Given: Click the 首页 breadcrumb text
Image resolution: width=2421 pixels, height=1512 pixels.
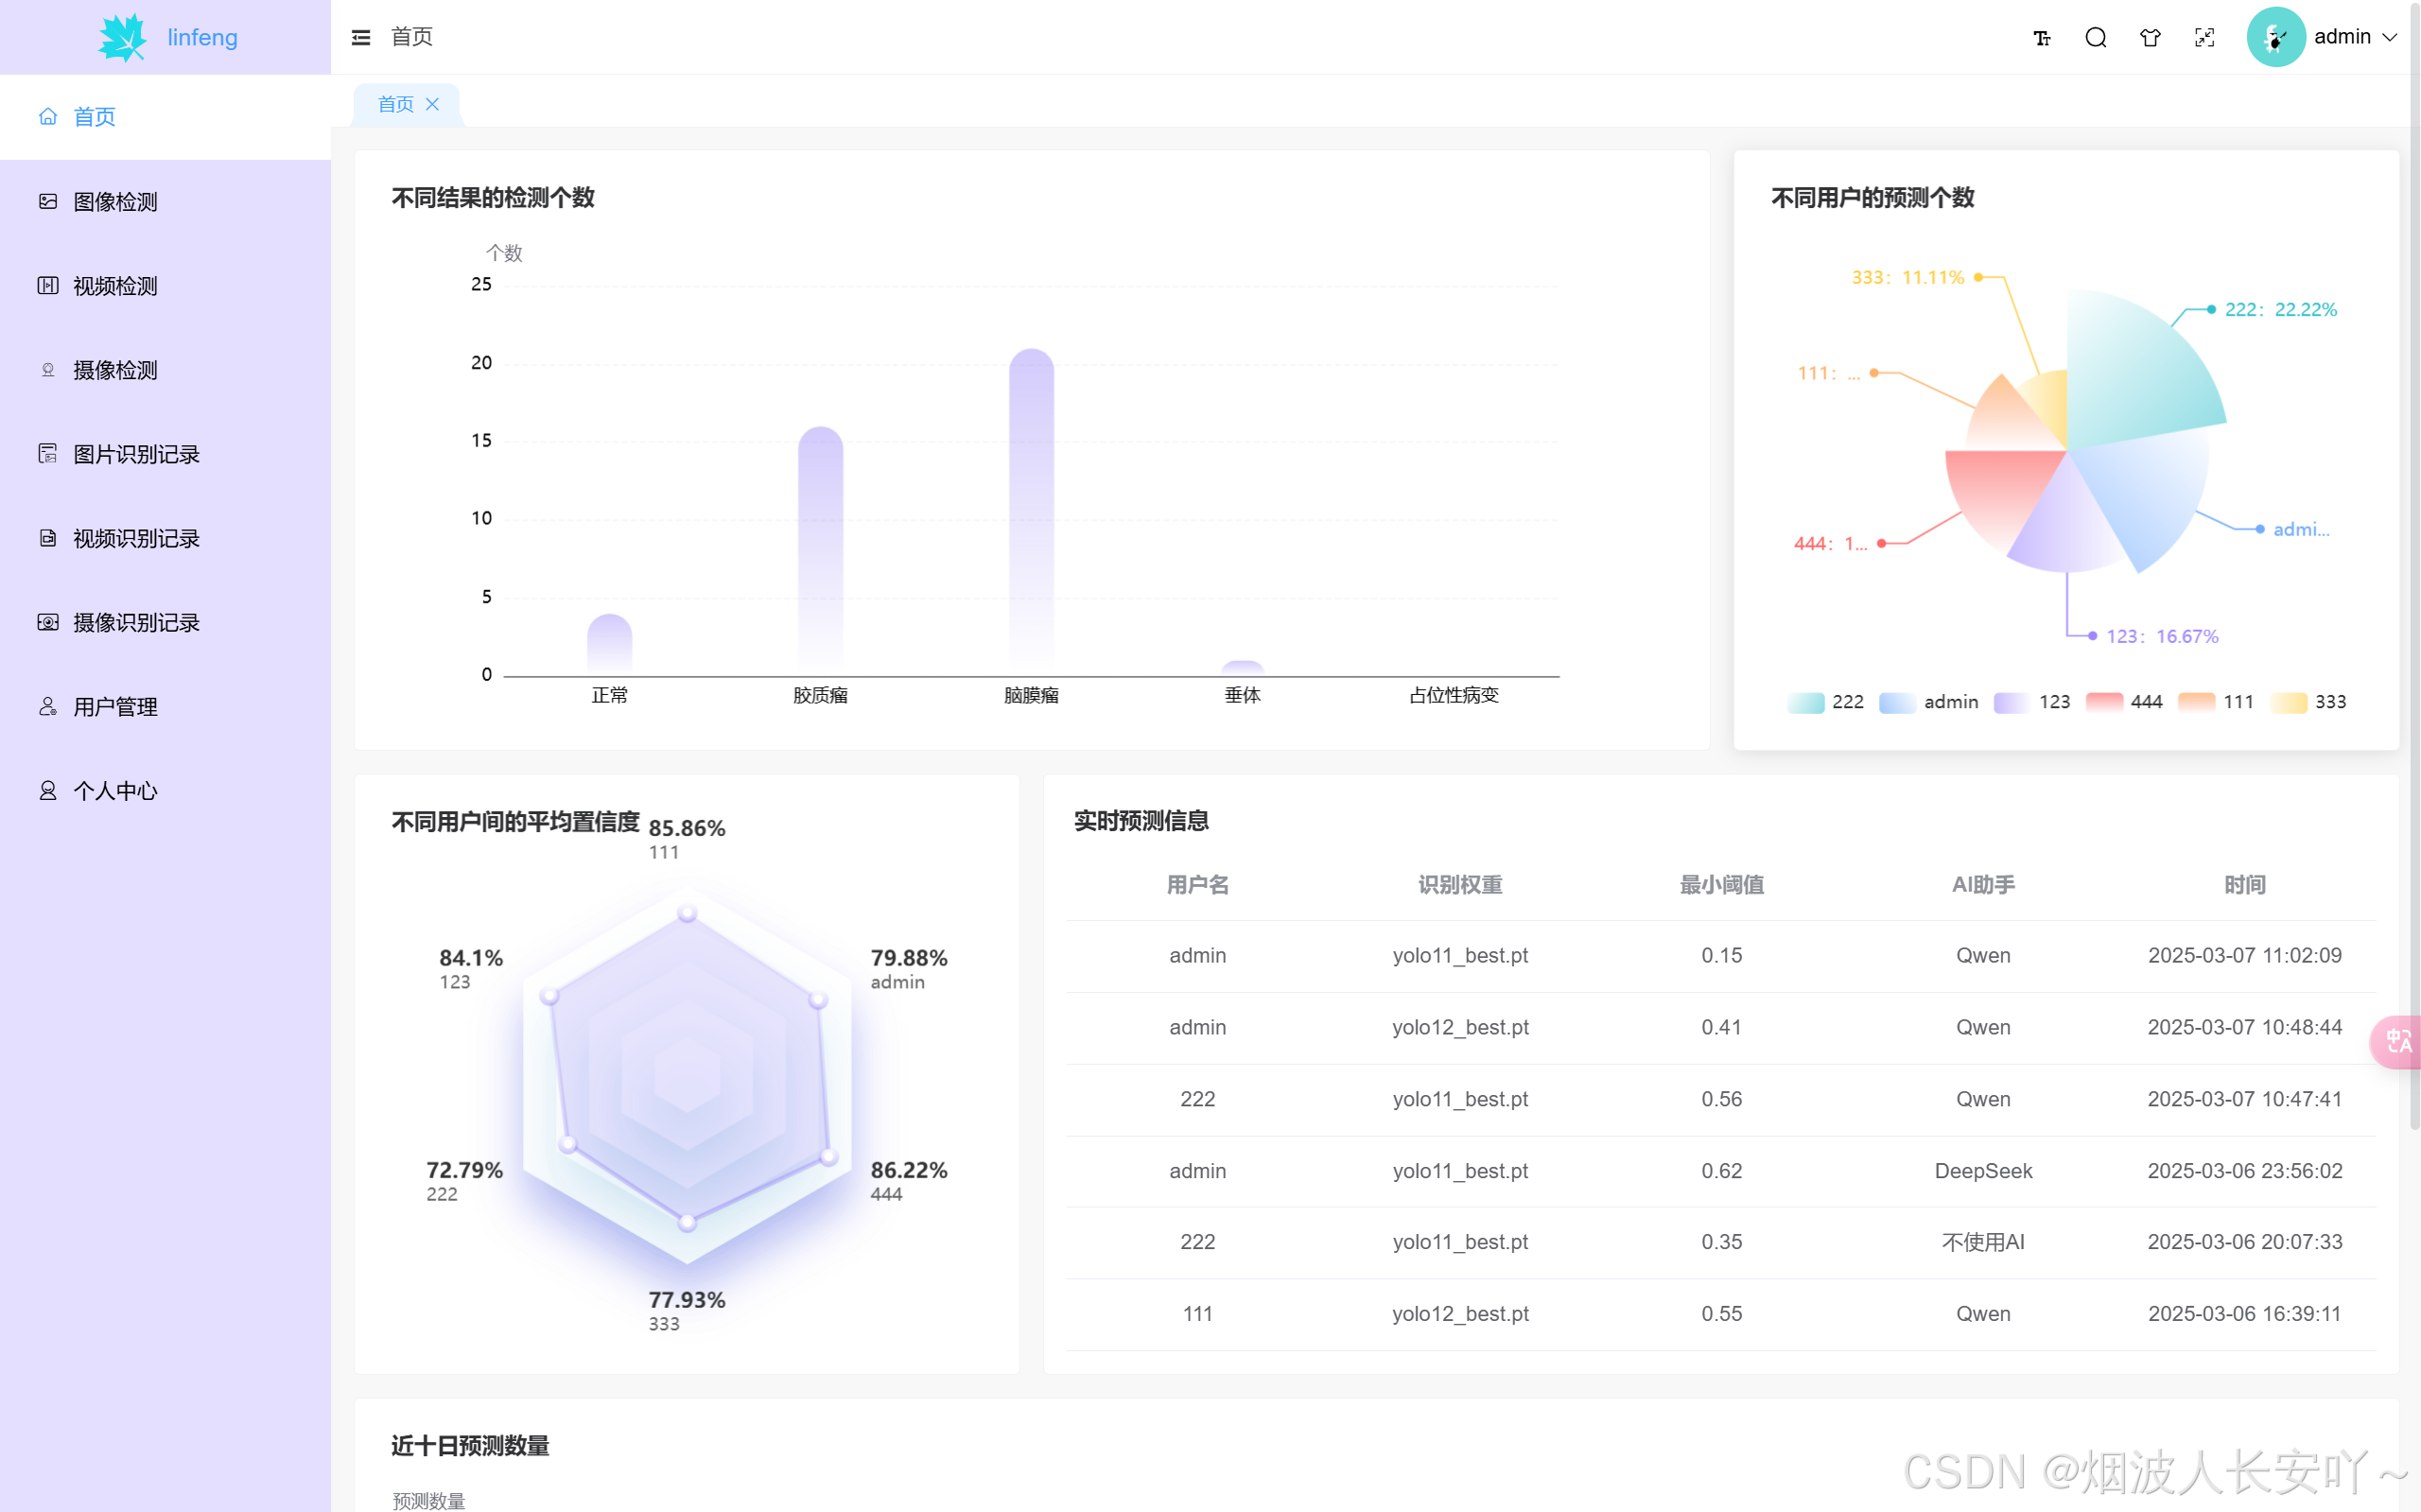Looking at the screenshot, I should tap(411, 37).
